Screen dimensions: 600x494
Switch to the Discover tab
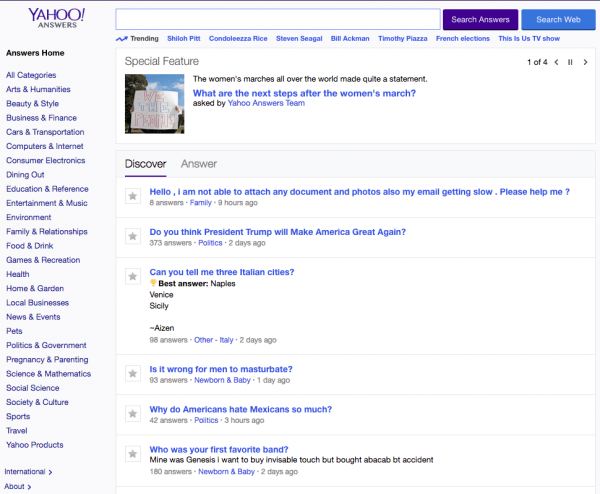tap(145, 164)
